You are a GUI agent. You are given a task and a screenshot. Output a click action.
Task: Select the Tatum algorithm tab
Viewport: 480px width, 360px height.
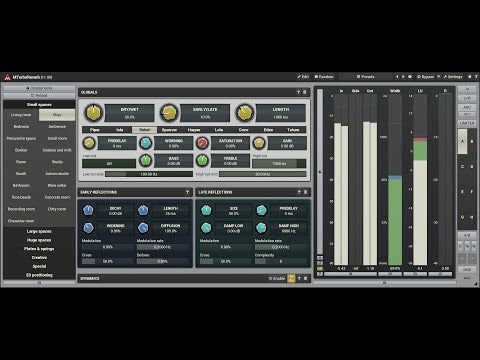[293, 130]
